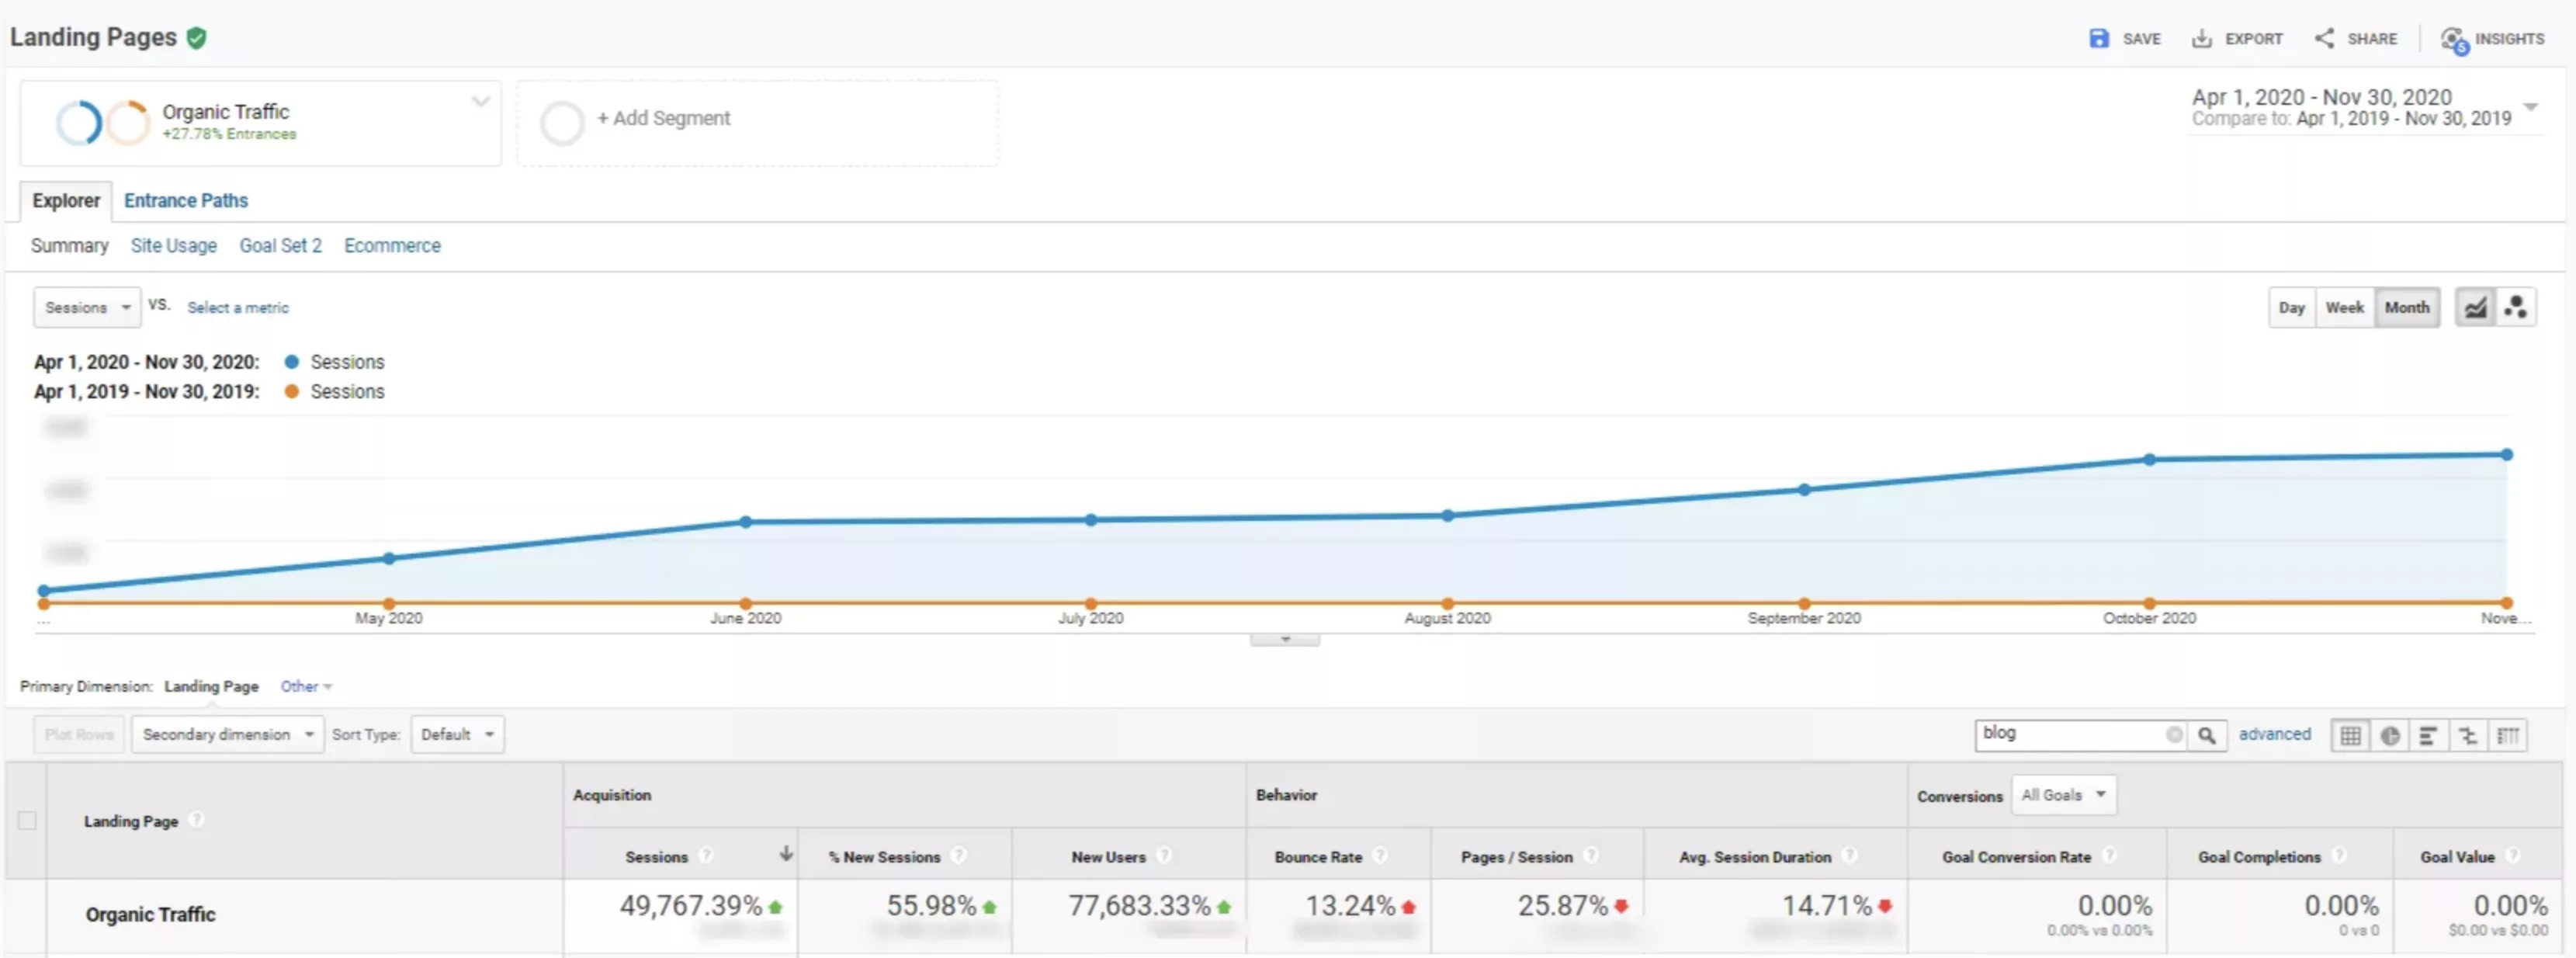Select the Site Usage sub-tab
The width and height of the screenshot is (2576, 958).
coord(173,246)
